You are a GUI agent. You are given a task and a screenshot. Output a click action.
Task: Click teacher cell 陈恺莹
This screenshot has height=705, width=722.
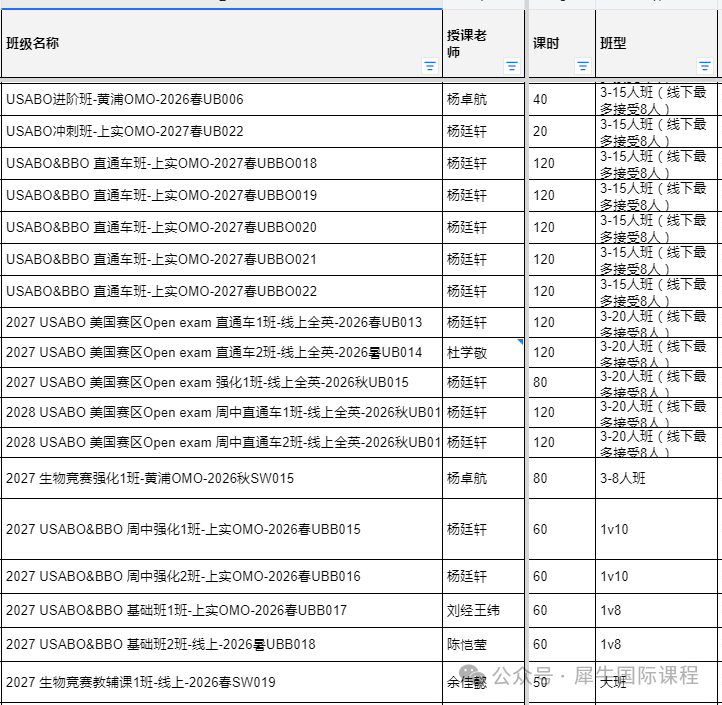click(483, 645)
